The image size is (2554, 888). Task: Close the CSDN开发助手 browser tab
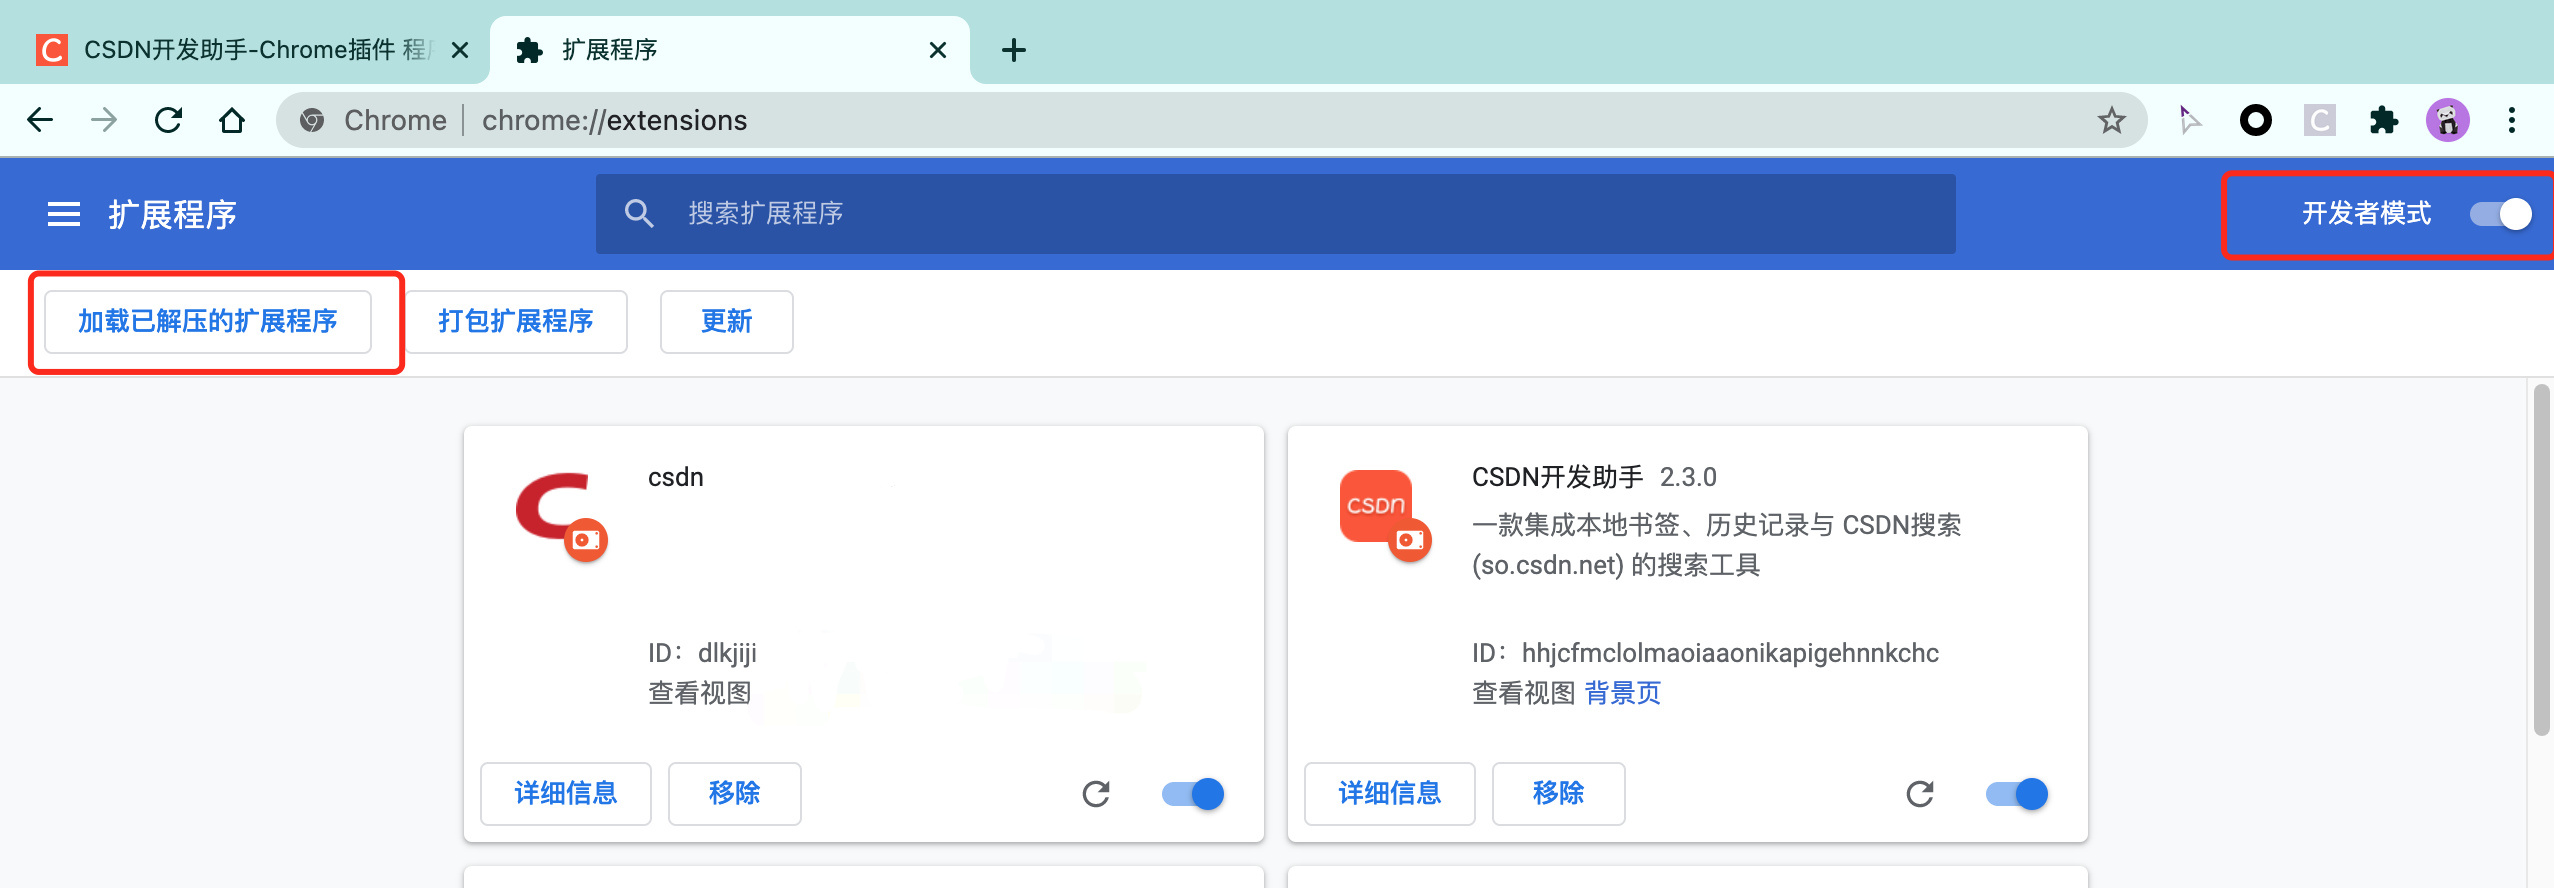[x=460, y=50]
